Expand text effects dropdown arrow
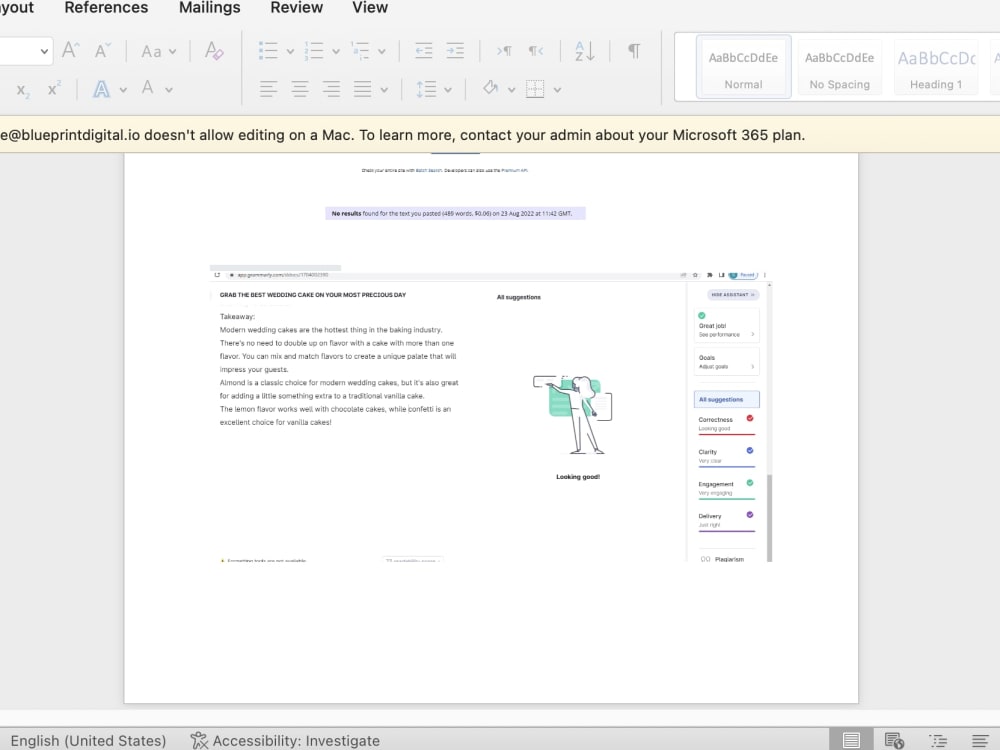 tap(123, 90)
